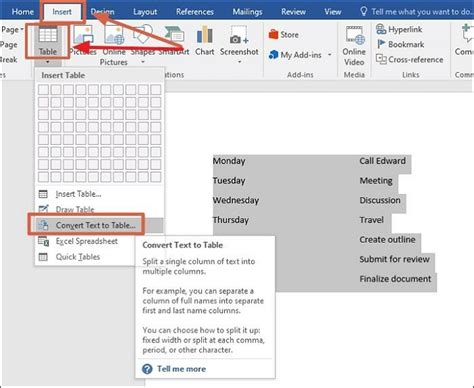This screenshot has width=474, height=388.
Task: Click the Hyperlink icon
Action: pos(381,29)
